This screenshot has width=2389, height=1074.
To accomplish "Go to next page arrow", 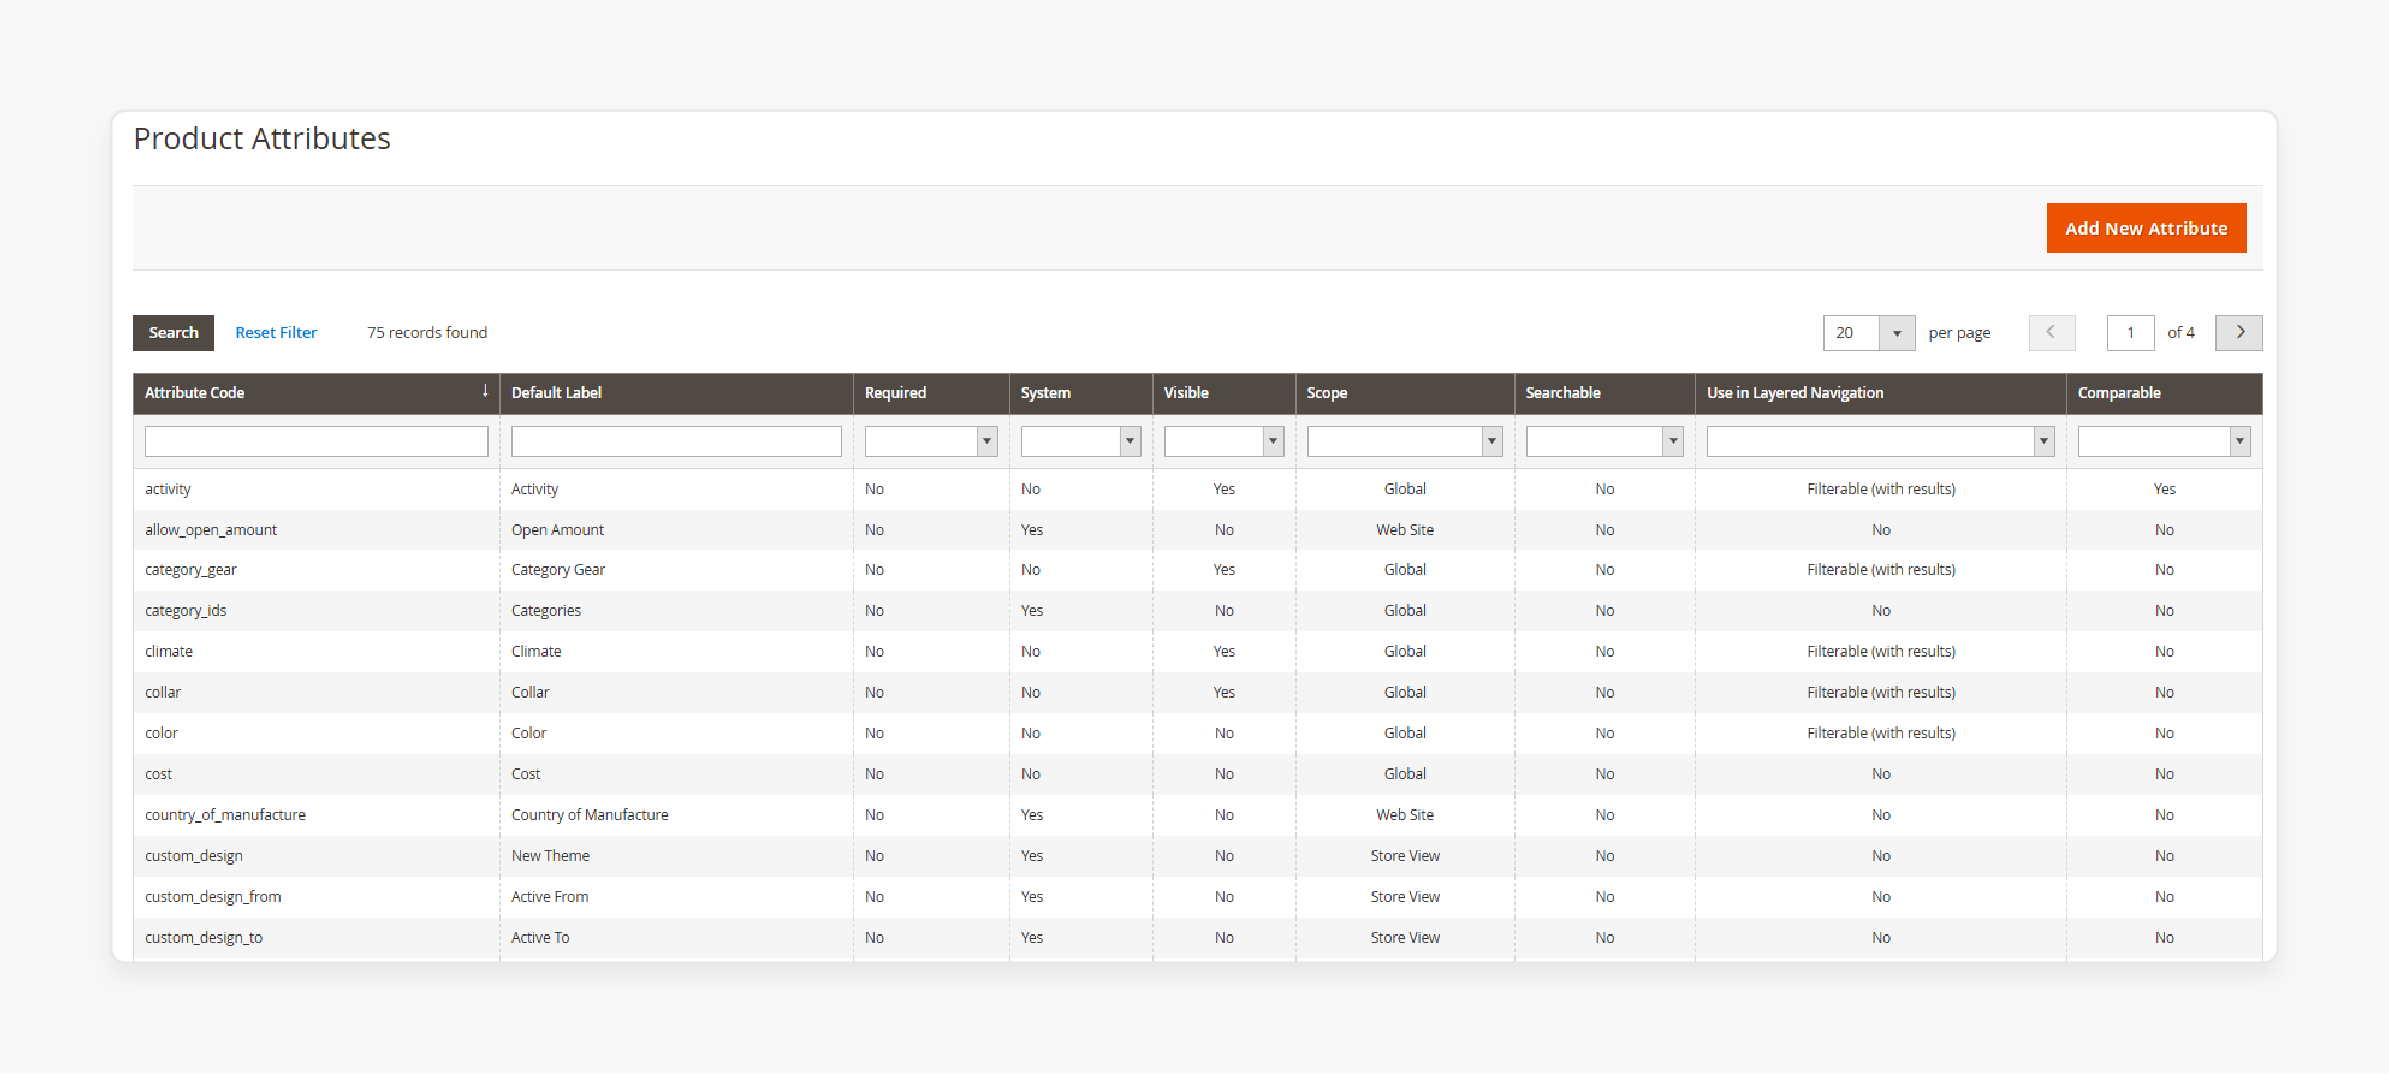I will (x=2239, y=332).
